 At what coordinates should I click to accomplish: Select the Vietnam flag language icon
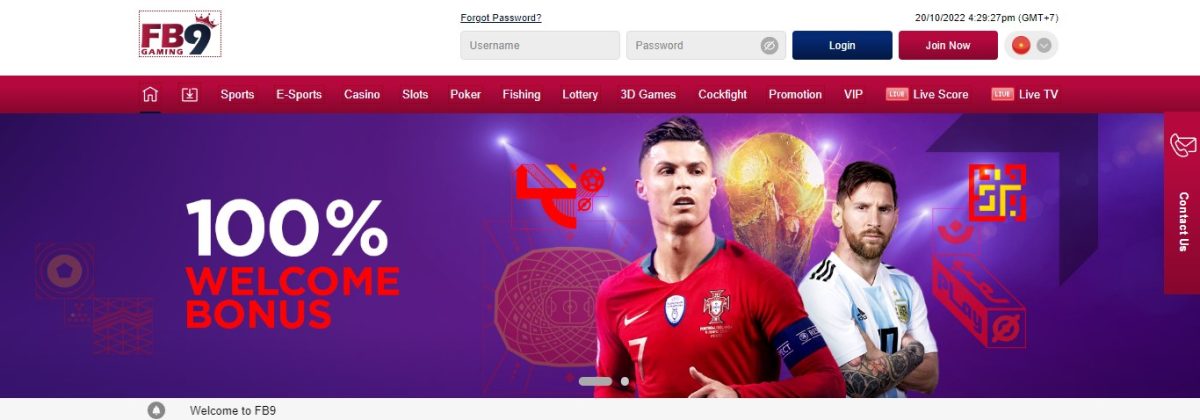click(x=1021, y=45)
